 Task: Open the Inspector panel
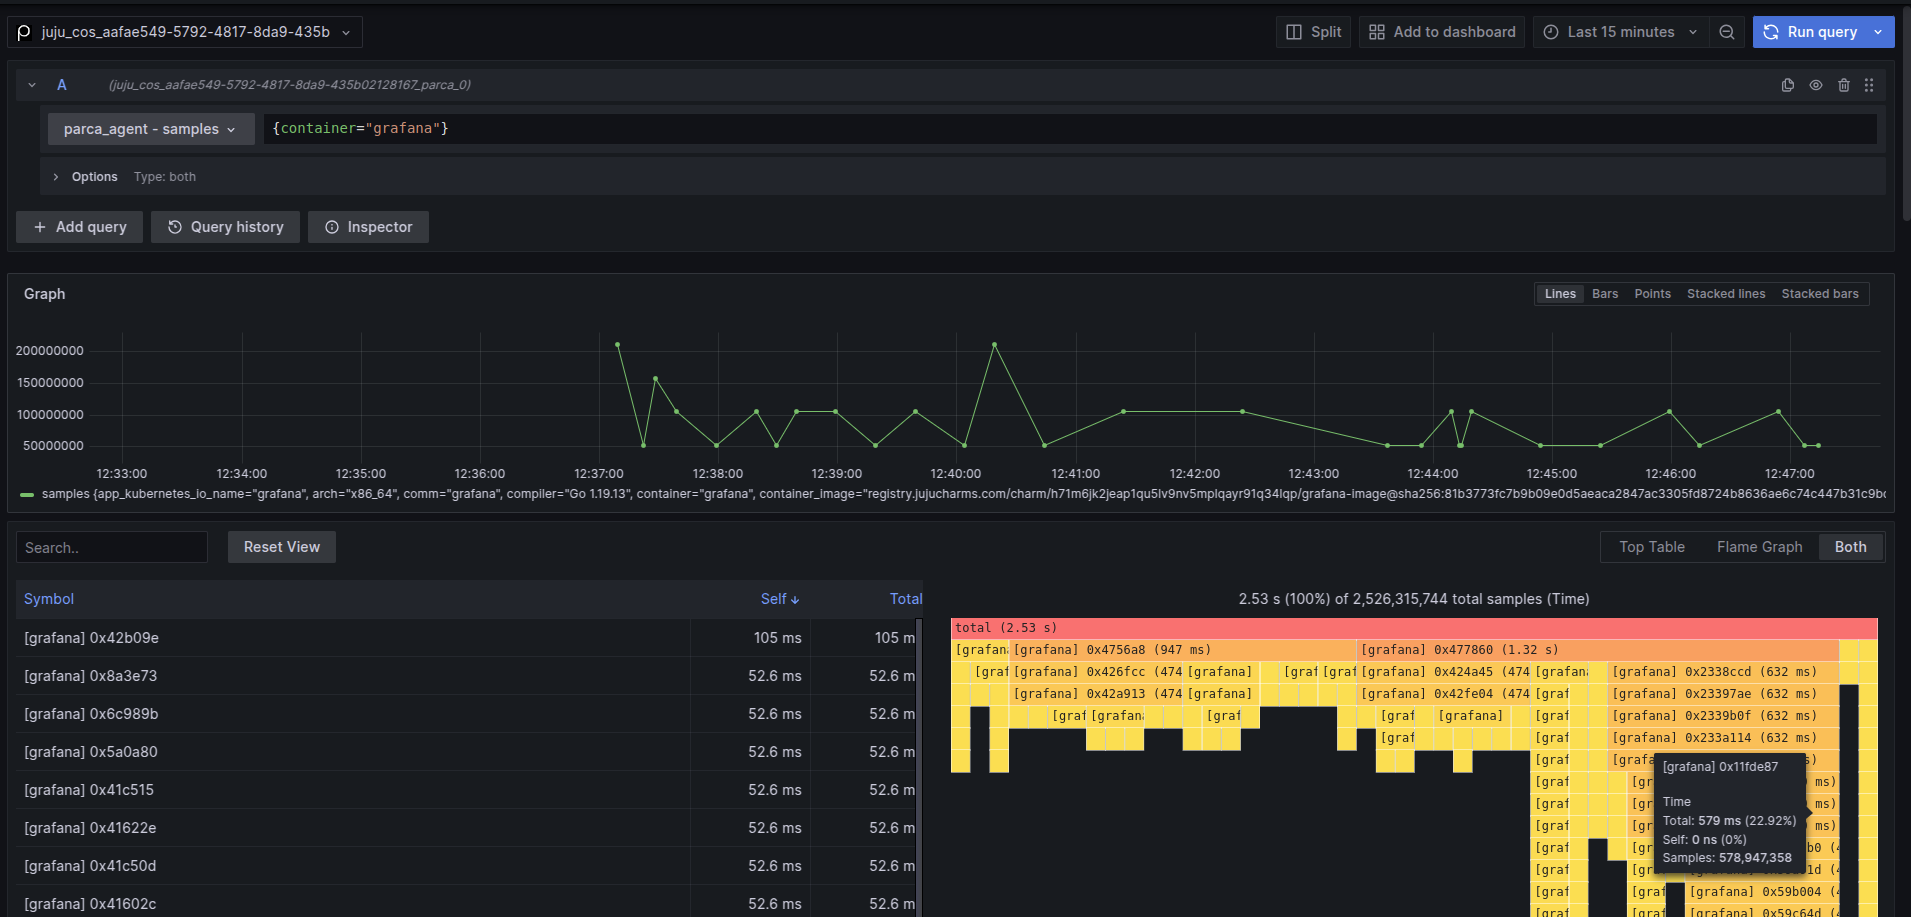click(x=368, y=227)
